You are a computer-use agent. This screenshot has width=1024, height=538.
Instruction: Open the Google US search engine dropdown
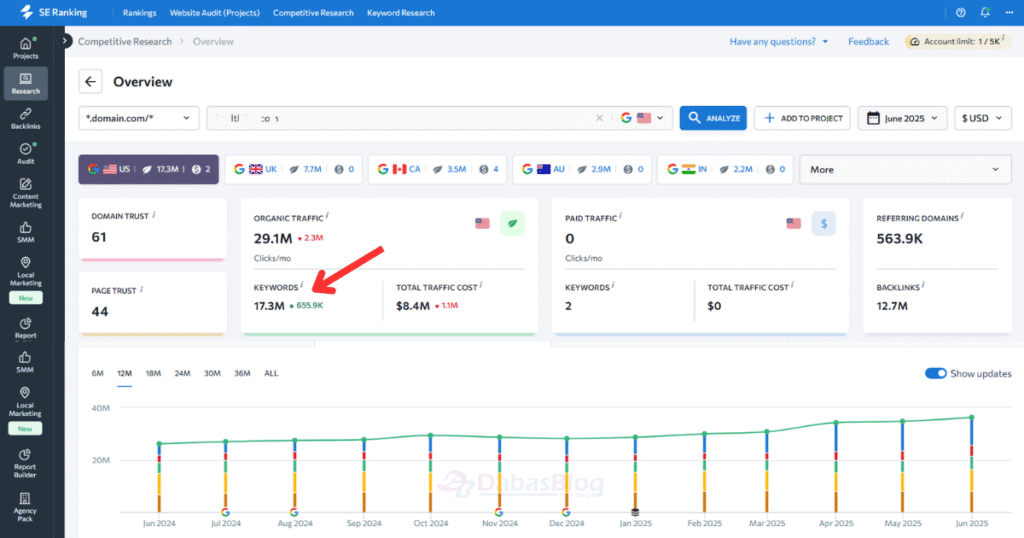point(642,118)
